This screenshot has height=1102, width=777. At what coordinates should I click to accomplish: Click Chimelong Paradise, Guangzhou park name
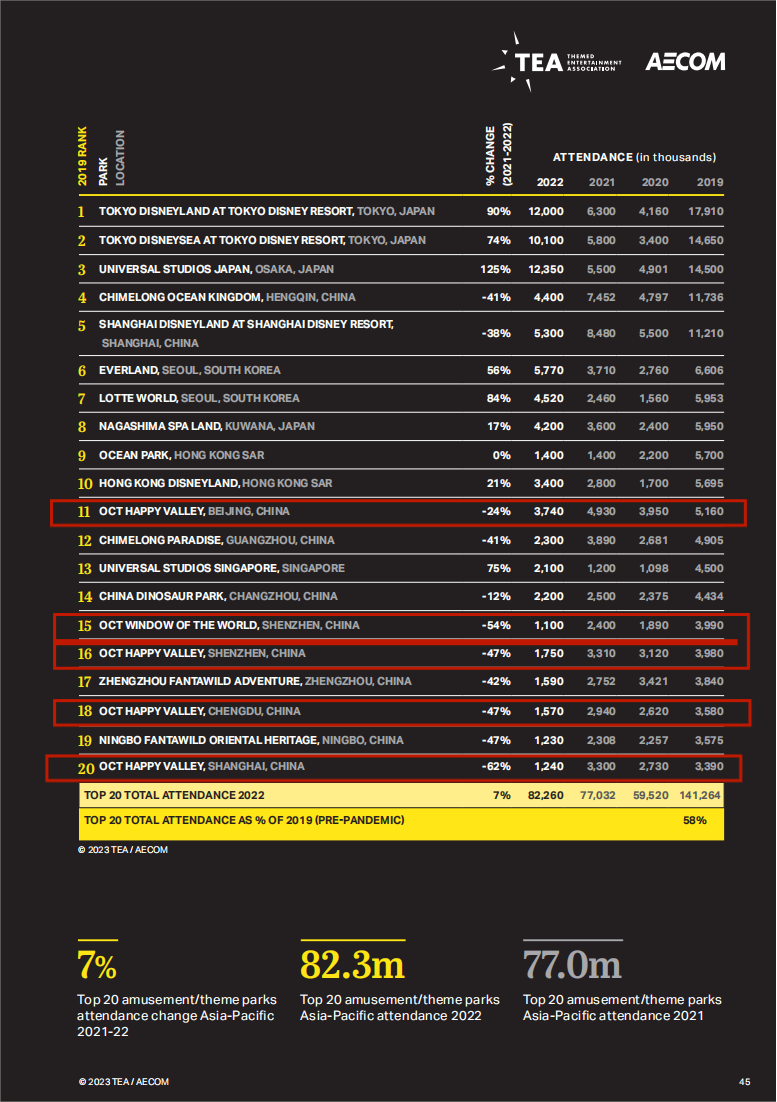(x=216, y=540)
